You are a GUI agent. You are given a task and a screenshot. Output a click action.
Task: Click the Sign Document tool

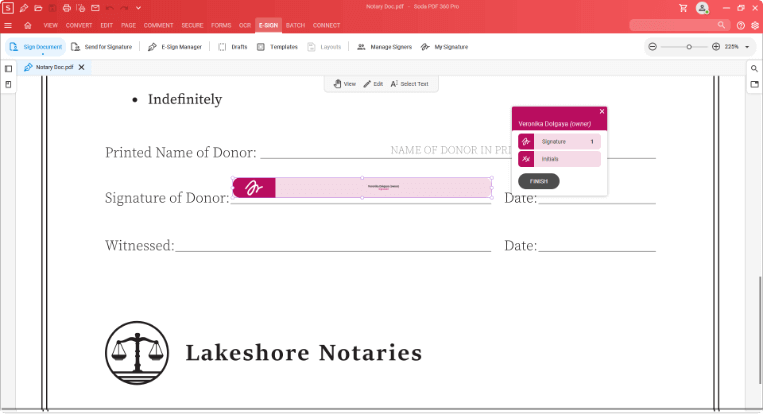35,47
